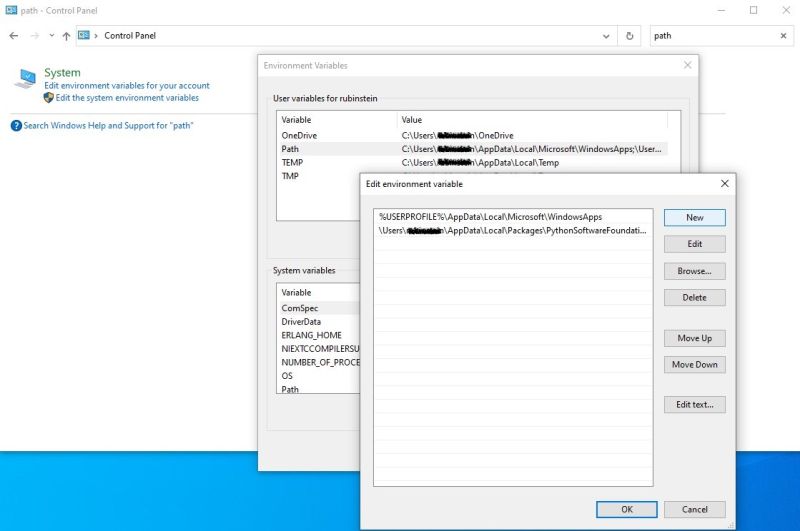Click the New button
The height and width of the screenshot is (531, 800).
point(694,218)
